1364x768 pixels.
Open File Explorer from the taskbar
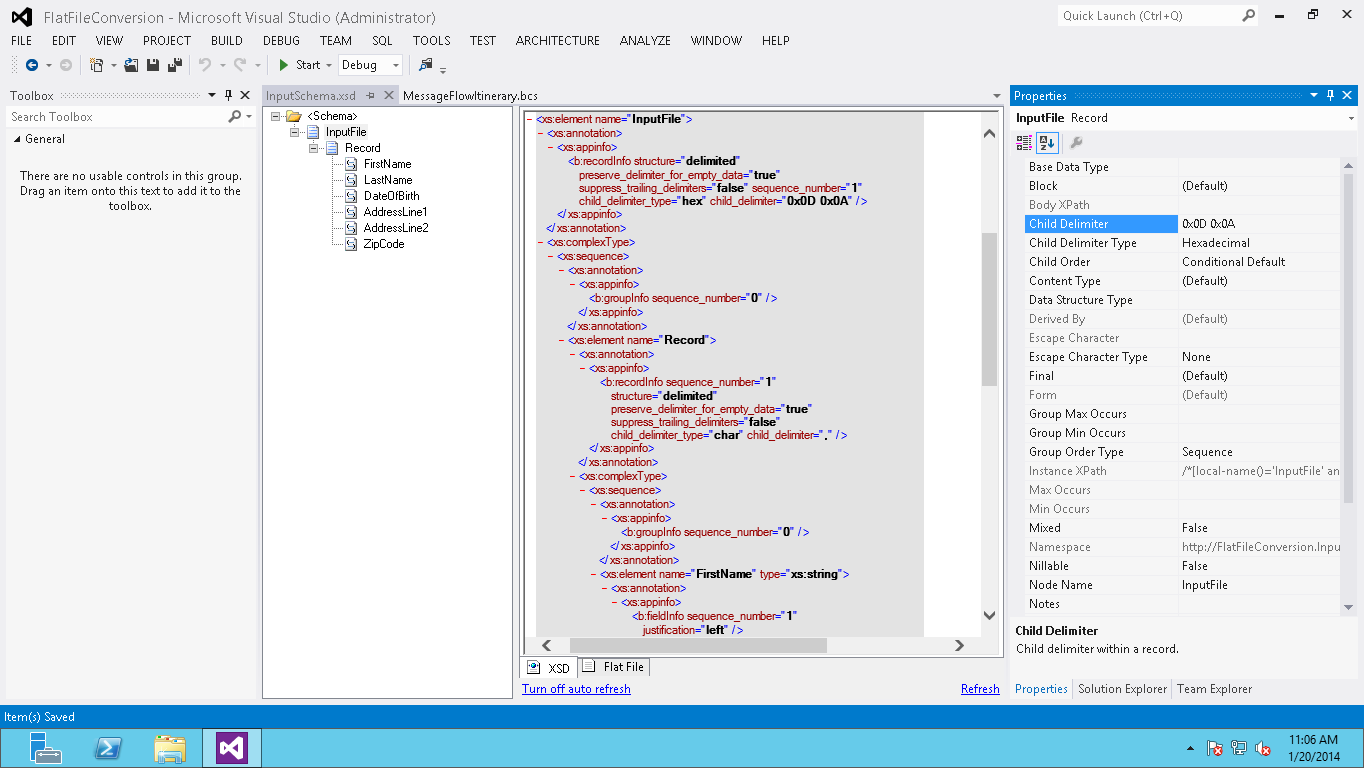(x=170, y=747)
